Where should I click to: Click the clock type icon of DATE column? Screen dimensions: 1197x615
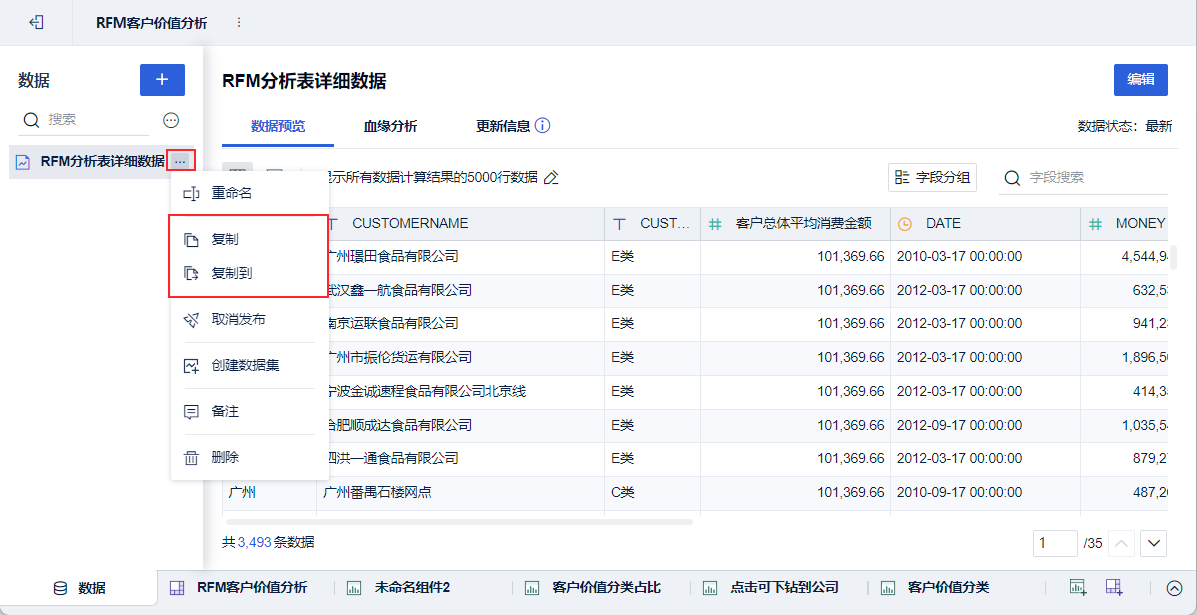click(x=905, y=224)
